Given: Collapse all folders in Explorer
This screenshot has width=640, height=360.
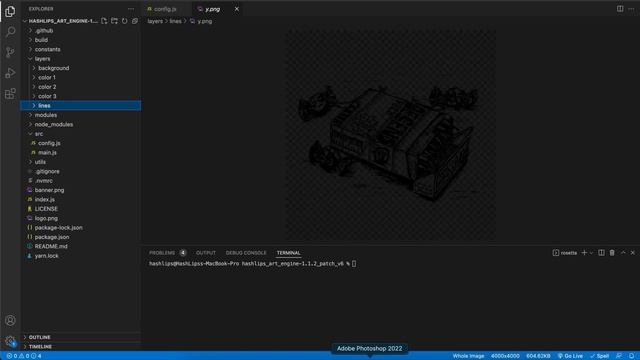Looking at the screenshot, I should 135,21.
